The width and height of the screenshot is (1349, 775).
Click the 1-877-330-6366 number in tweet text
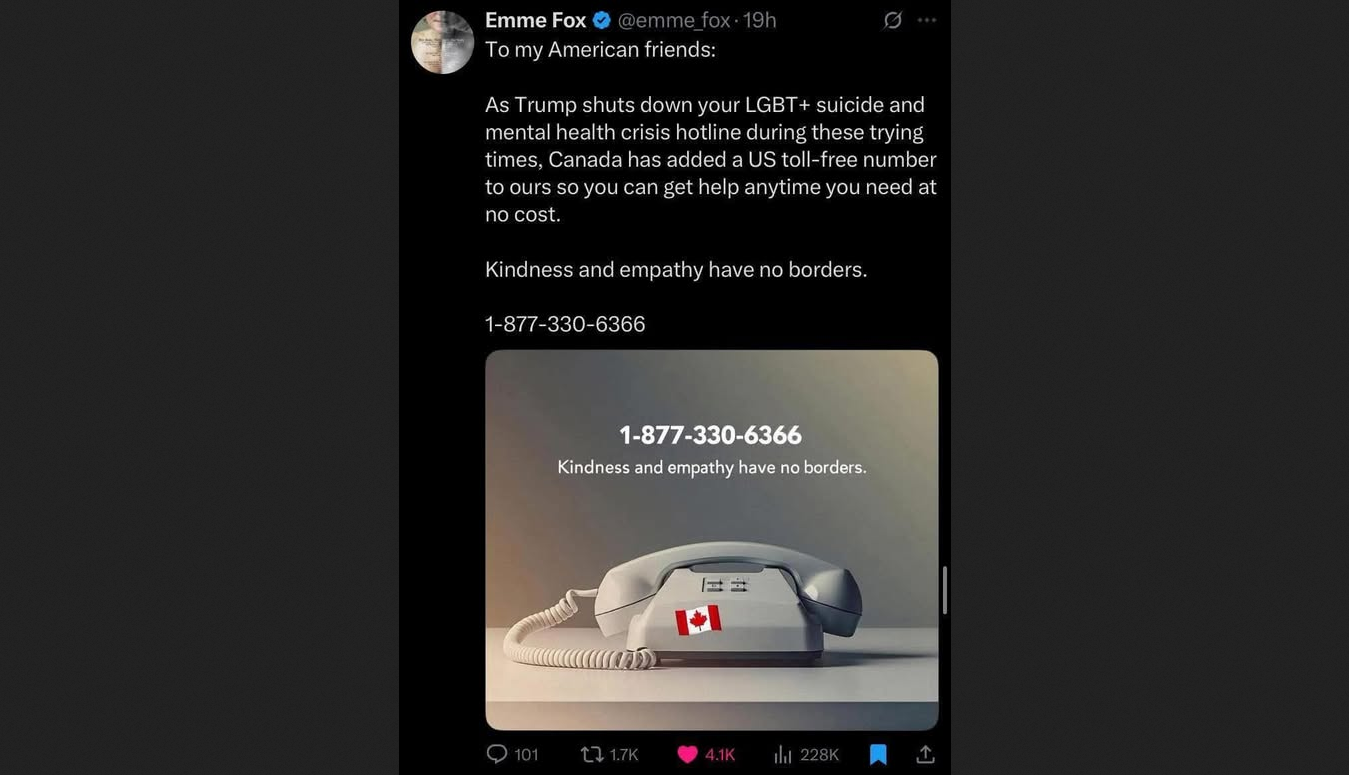(565, 324)
